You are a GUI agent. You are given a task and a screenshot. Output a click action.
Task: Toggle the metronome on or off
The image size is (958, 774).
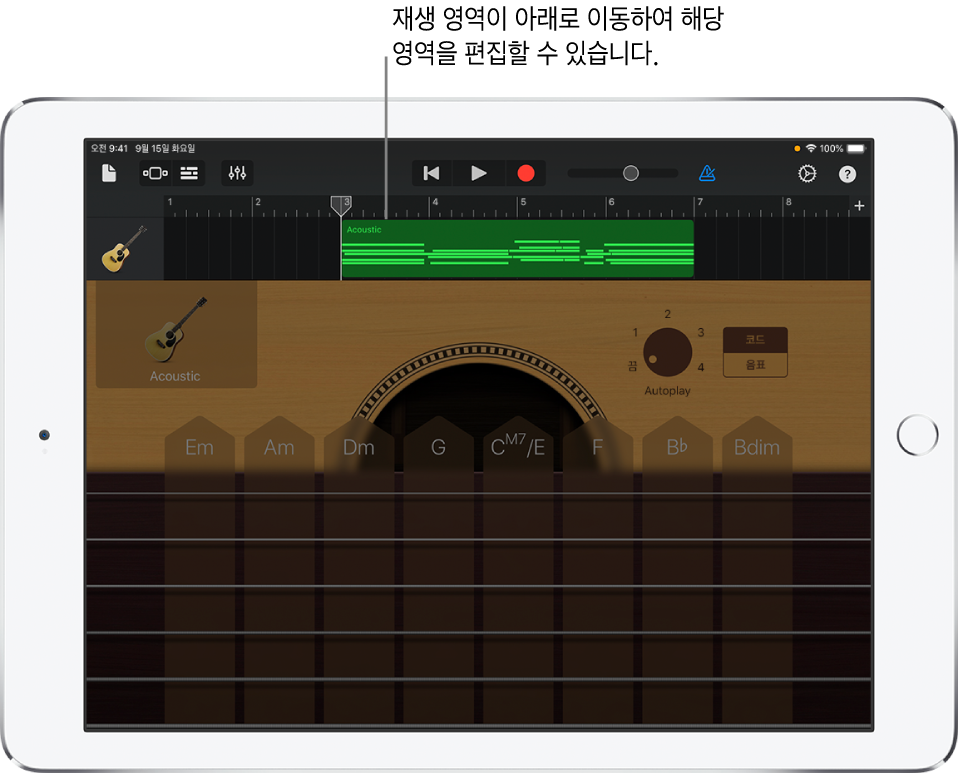(x=707, y=173)
